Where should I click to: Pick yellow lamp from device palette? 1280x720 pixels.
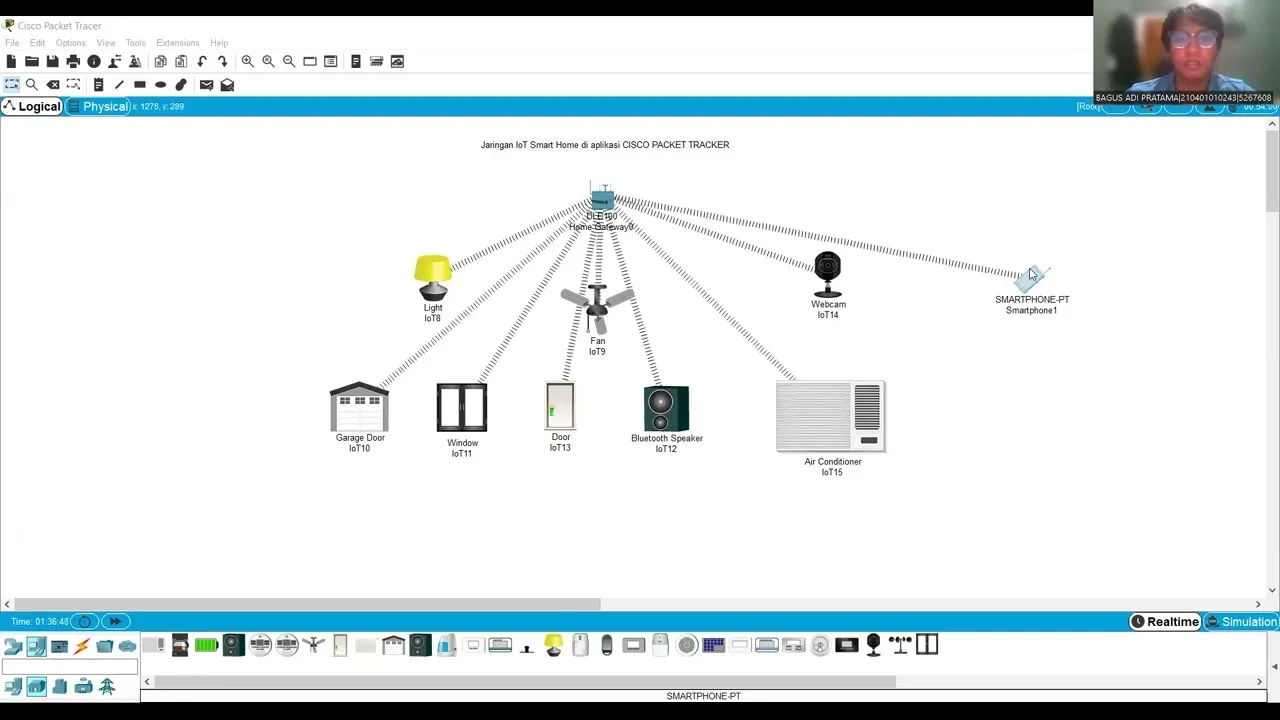553,645
